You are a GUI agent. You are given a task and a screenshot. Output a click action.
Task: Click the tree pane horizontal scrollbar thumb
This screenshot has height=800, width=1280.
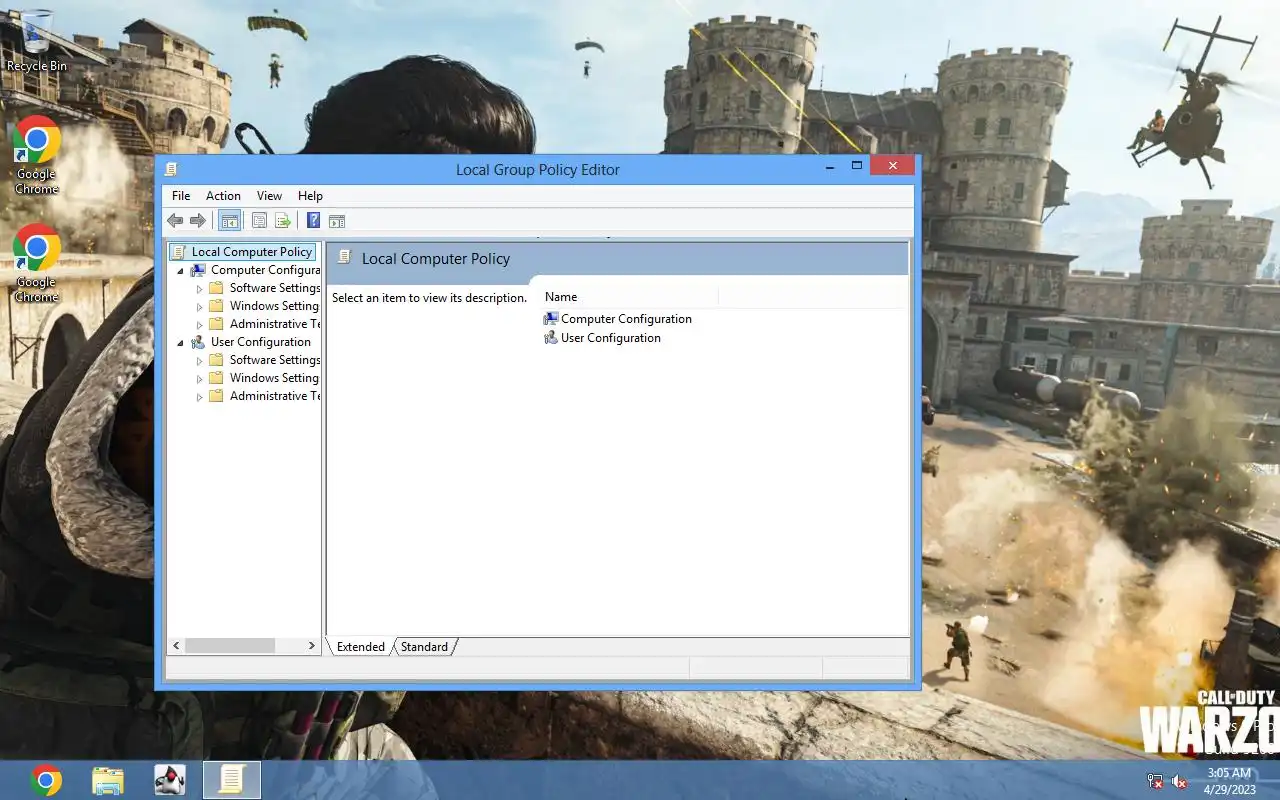tap(230, 647)
